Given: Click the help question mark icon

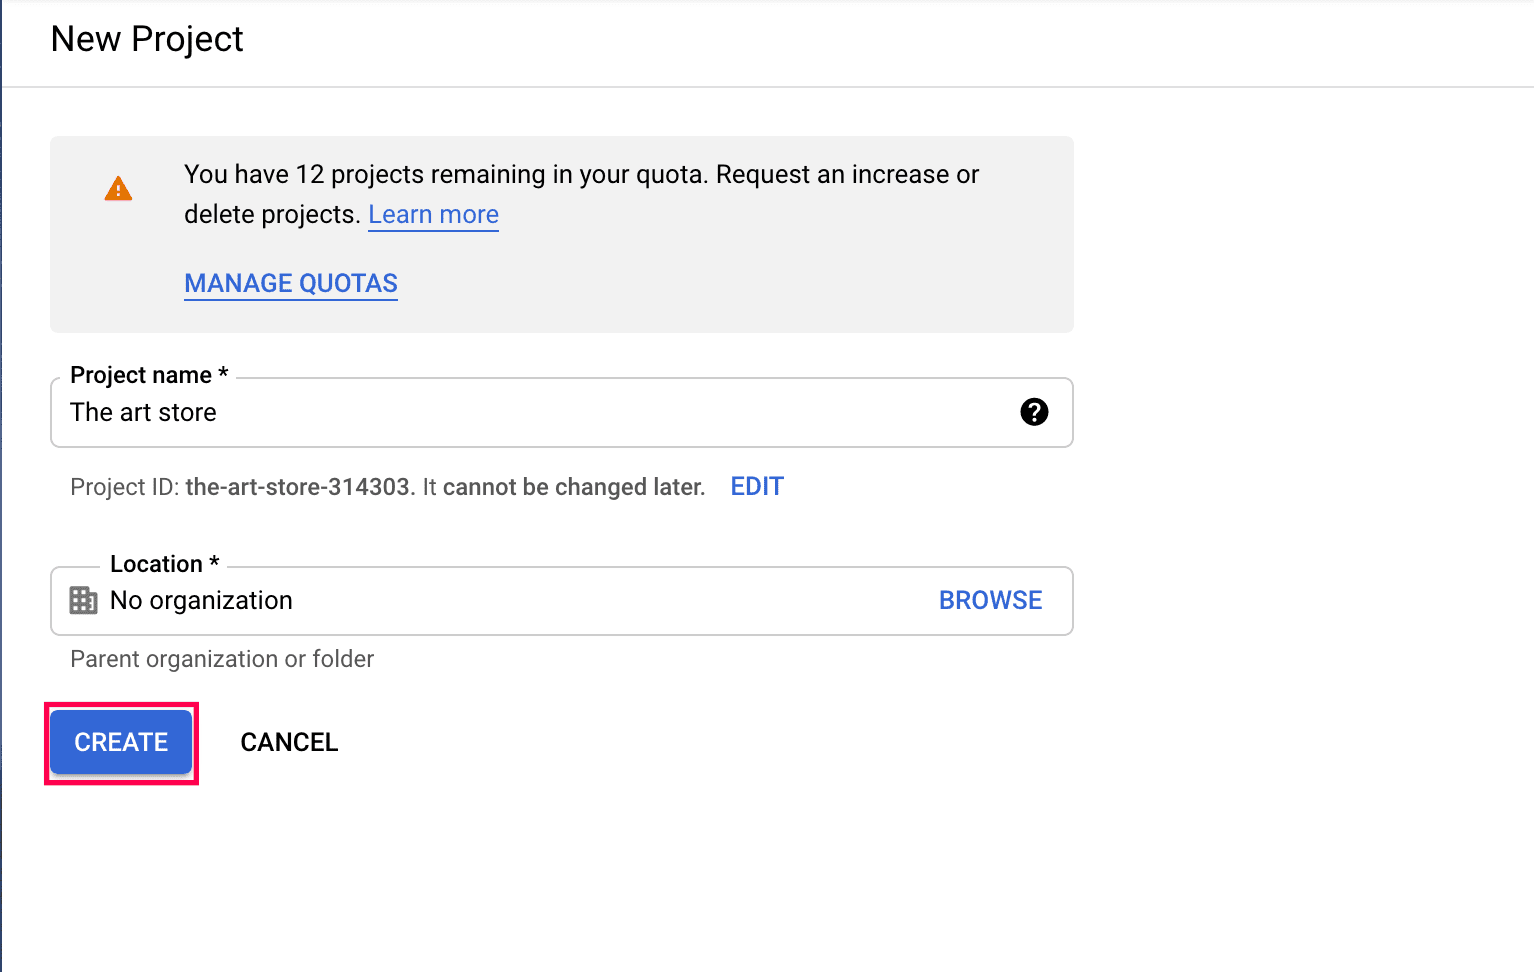Looking at the screenshot, I should tap(1034, 412).
